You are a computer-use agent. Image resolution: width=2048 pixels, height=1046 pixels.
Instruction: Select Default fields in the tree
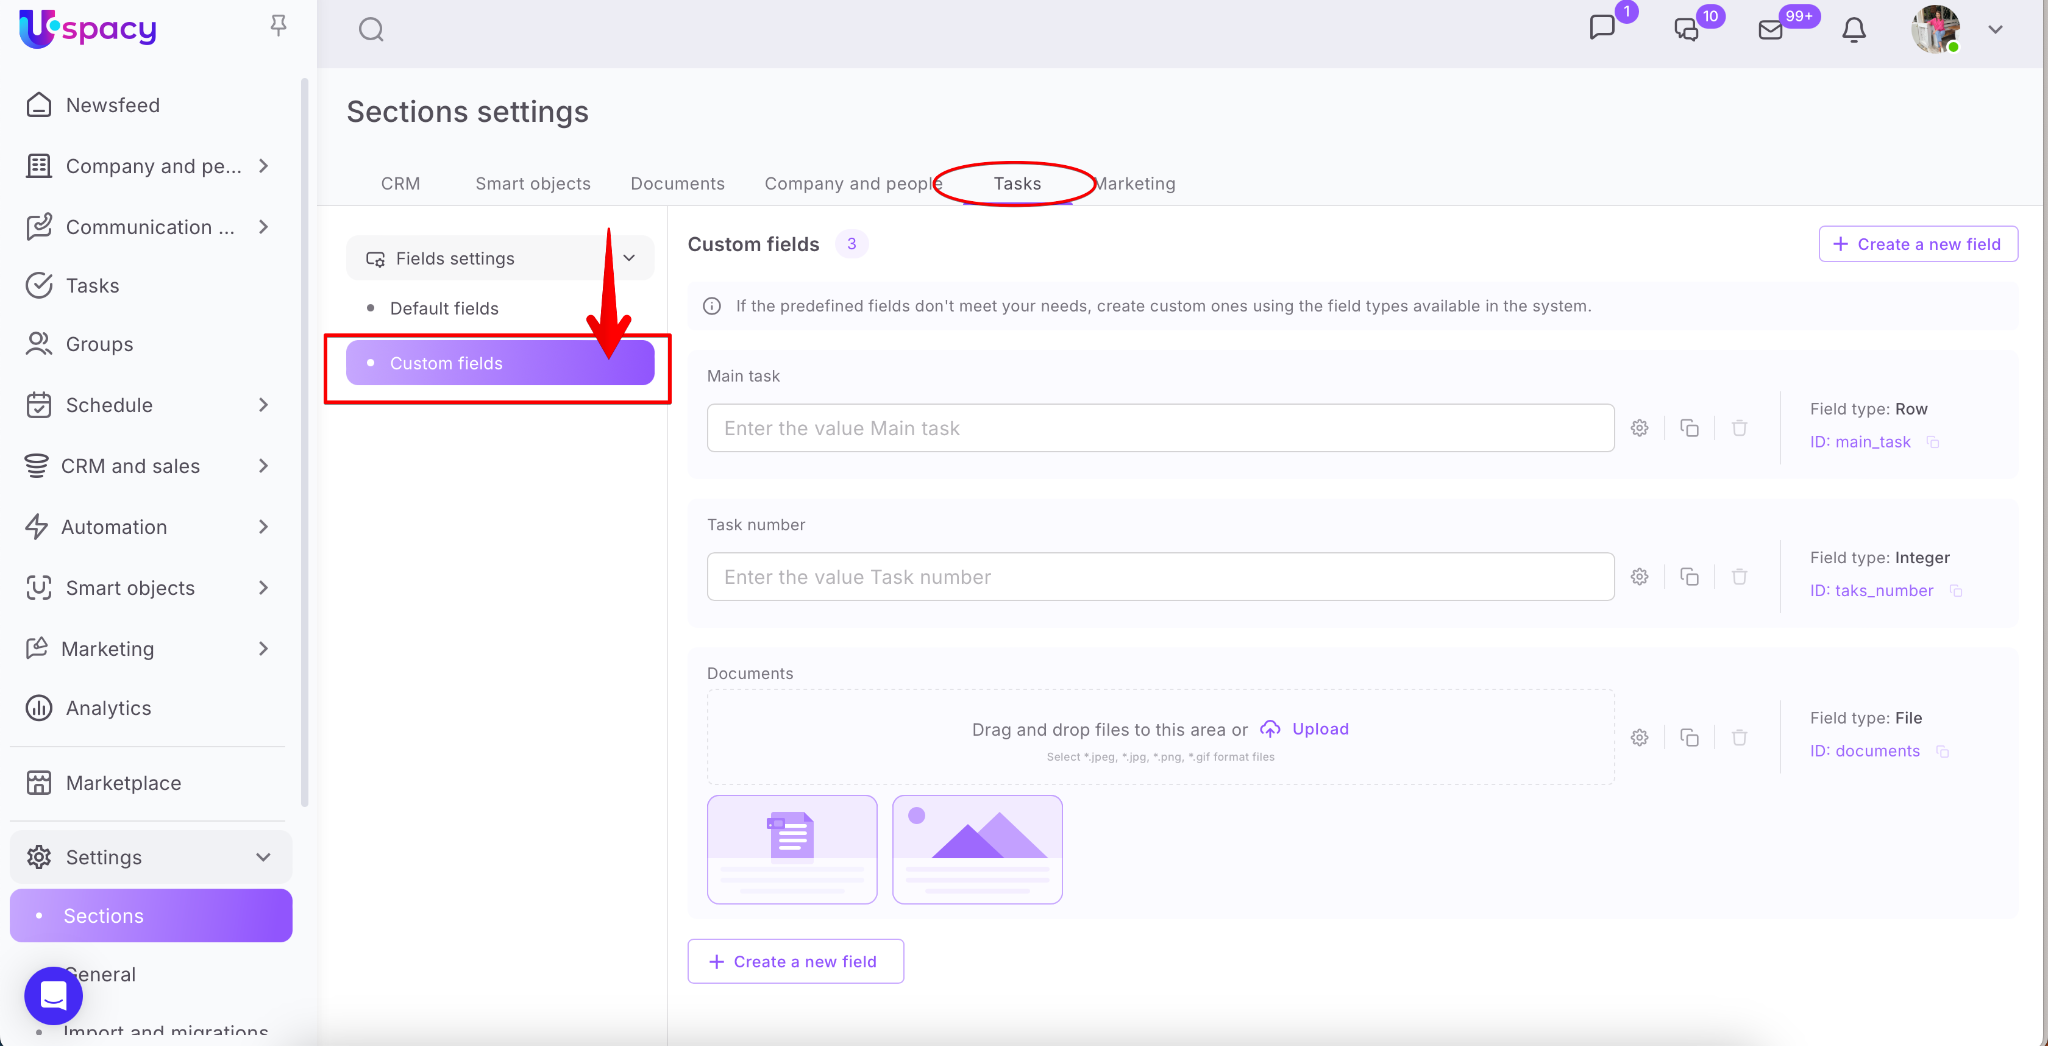tap(444, 309)
